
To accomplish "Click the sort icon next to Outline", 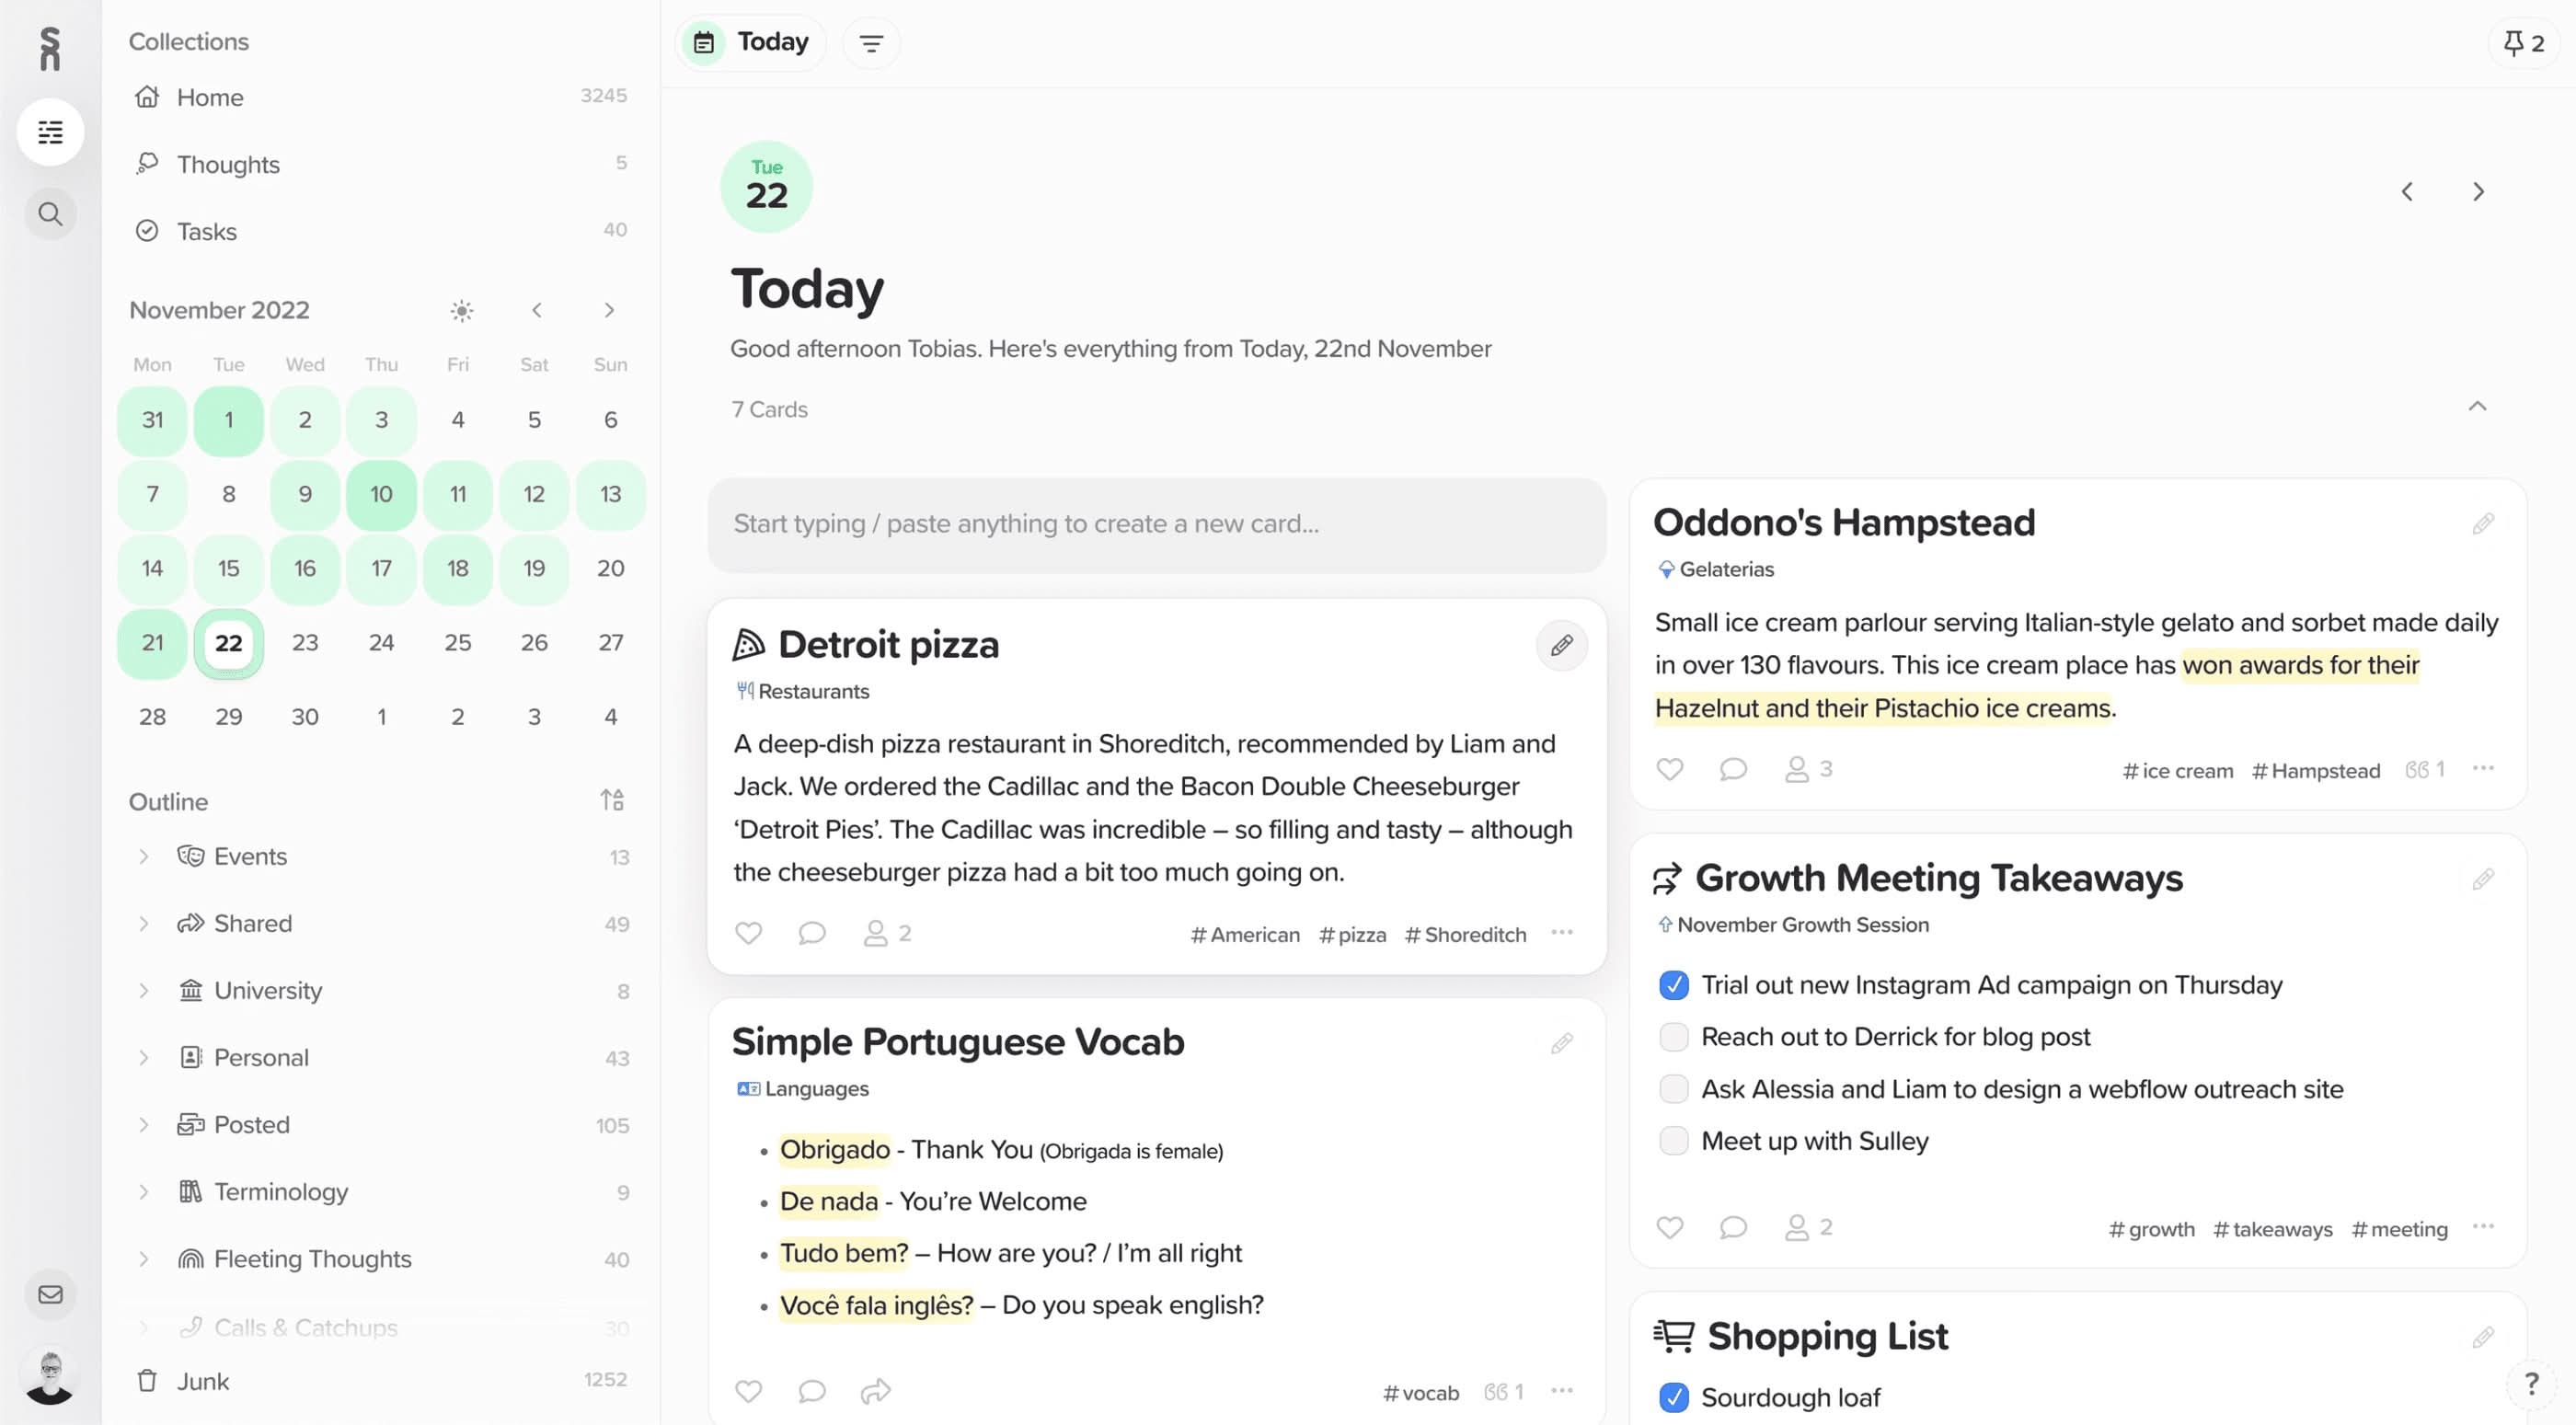I will coord(611,800).
